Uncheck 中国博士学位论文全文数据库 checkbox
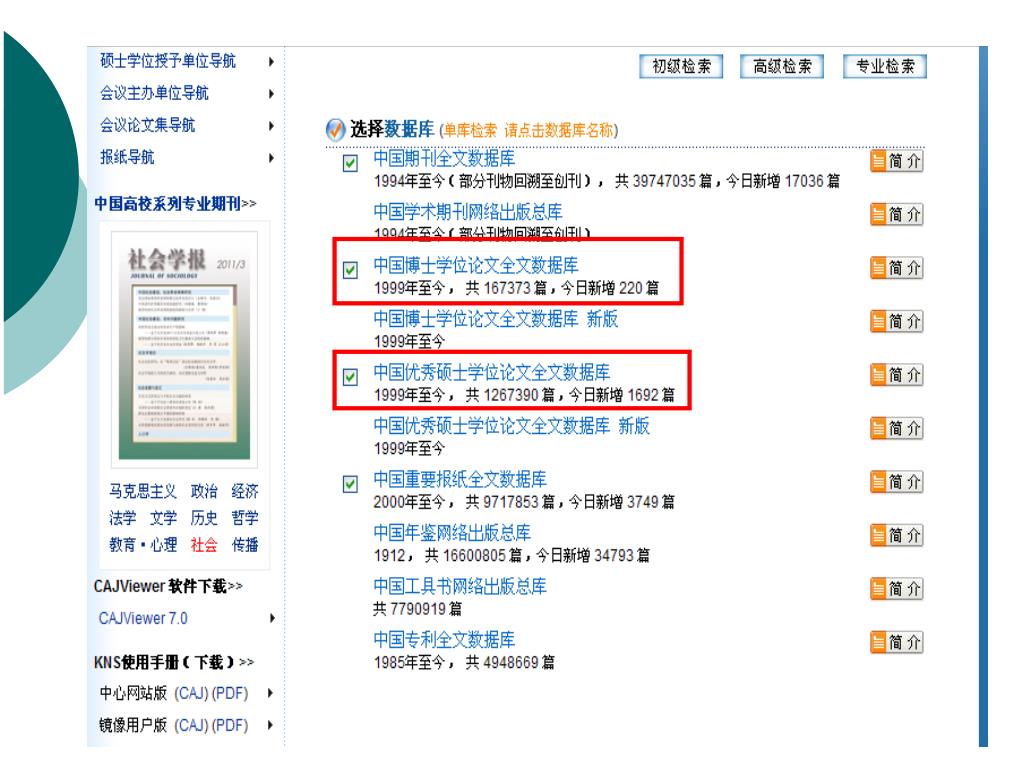 pos(350,270)
